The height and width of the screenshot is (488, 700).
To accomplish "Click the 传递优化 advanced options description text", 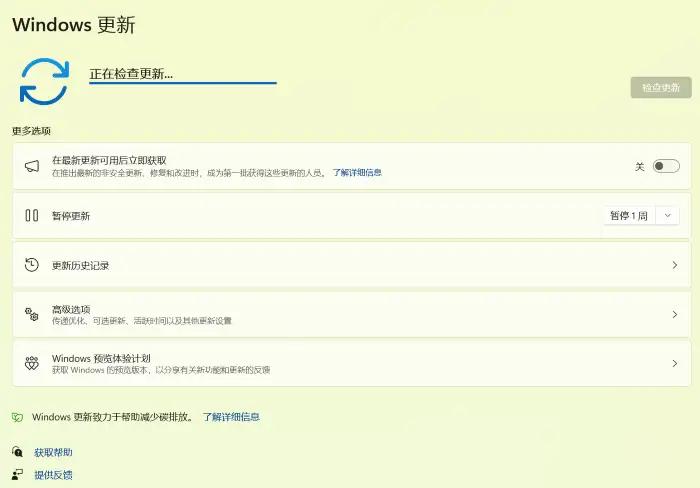I will click(x=142, y=321).
